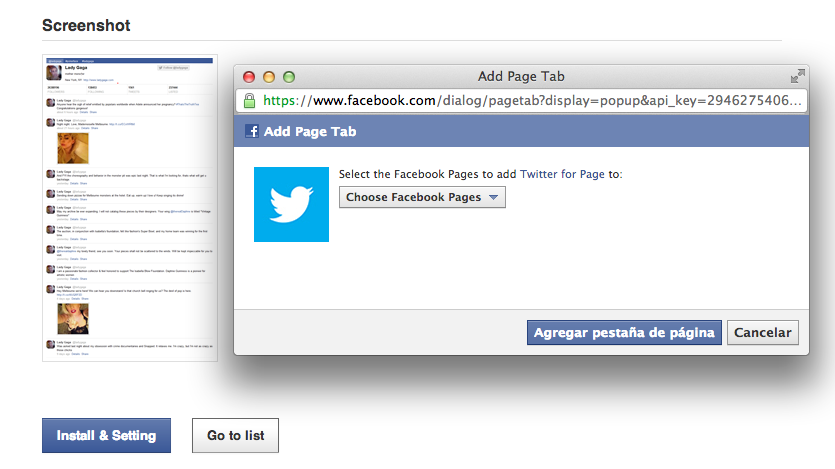Click the green padlock security icon
The image size is (835, 469).
coord(249,101)
